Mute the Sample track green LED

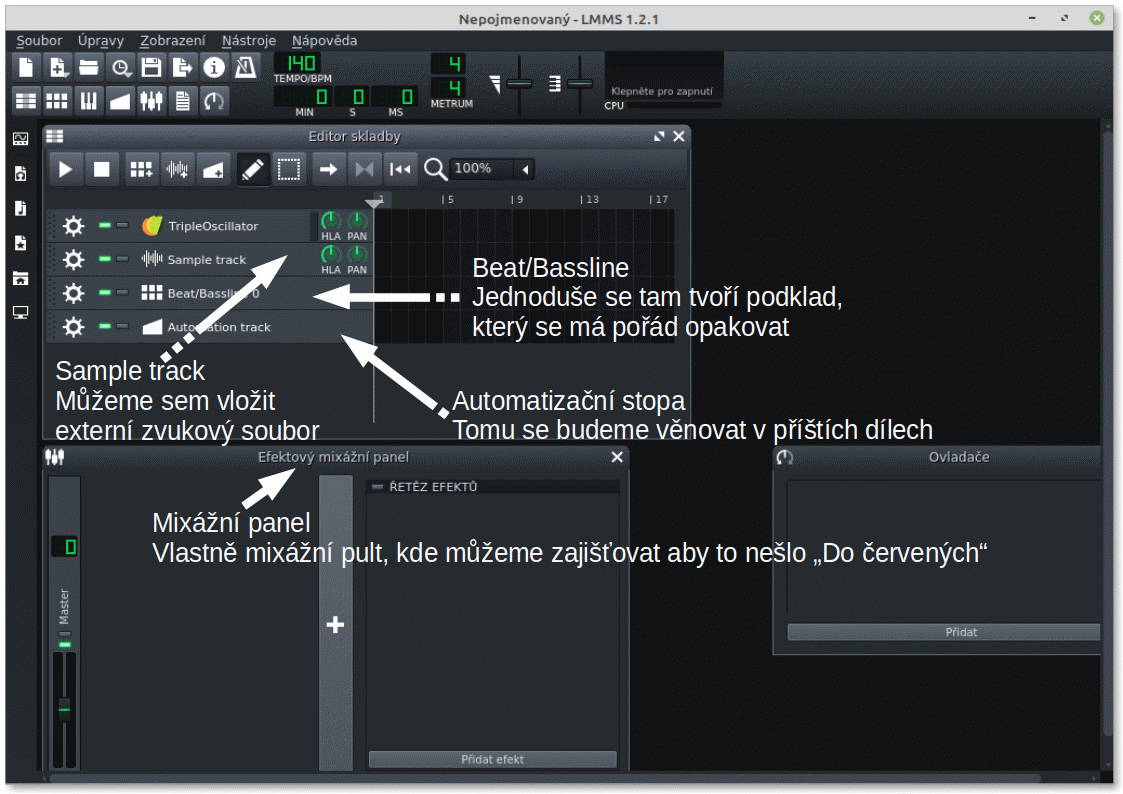105,259
